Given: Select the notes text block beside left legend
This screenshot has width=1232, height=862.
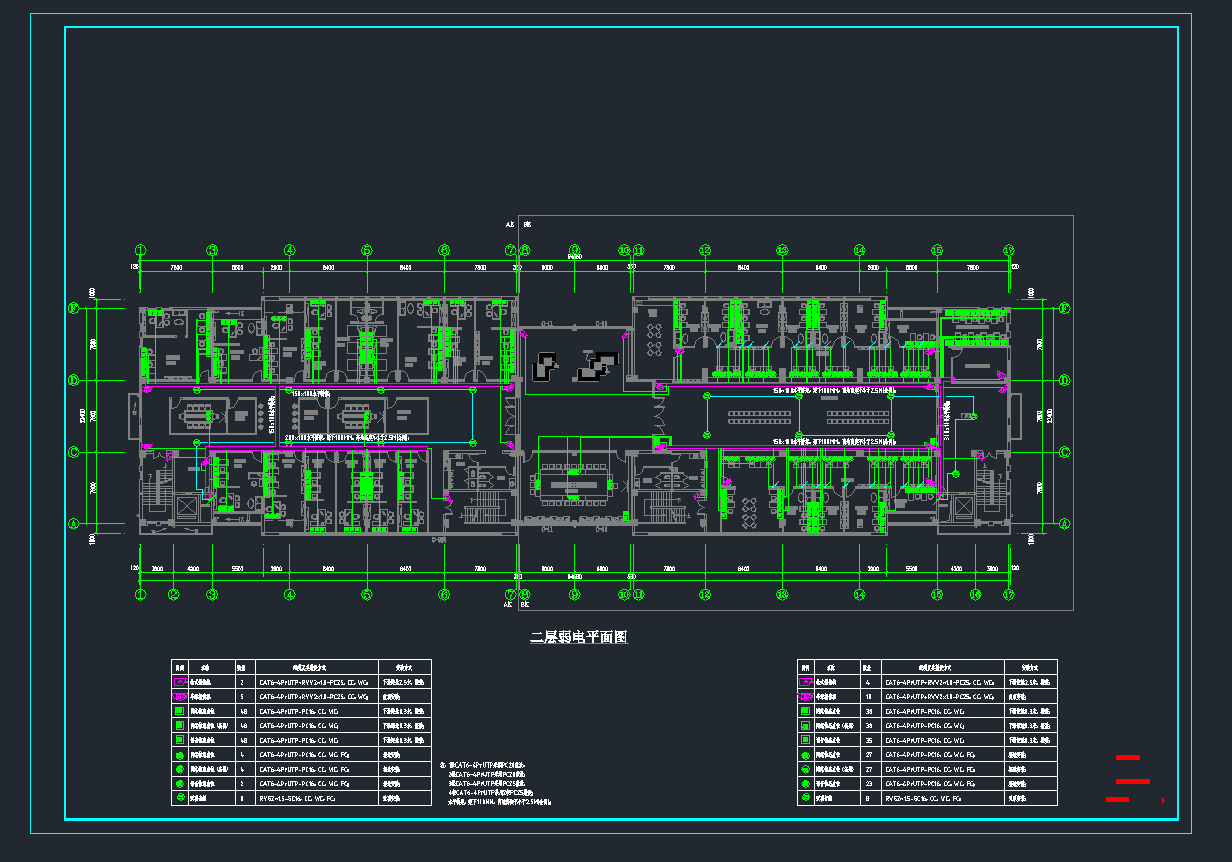Looking at the screenshot, I should pyautogui.click(x=495, y=783).
